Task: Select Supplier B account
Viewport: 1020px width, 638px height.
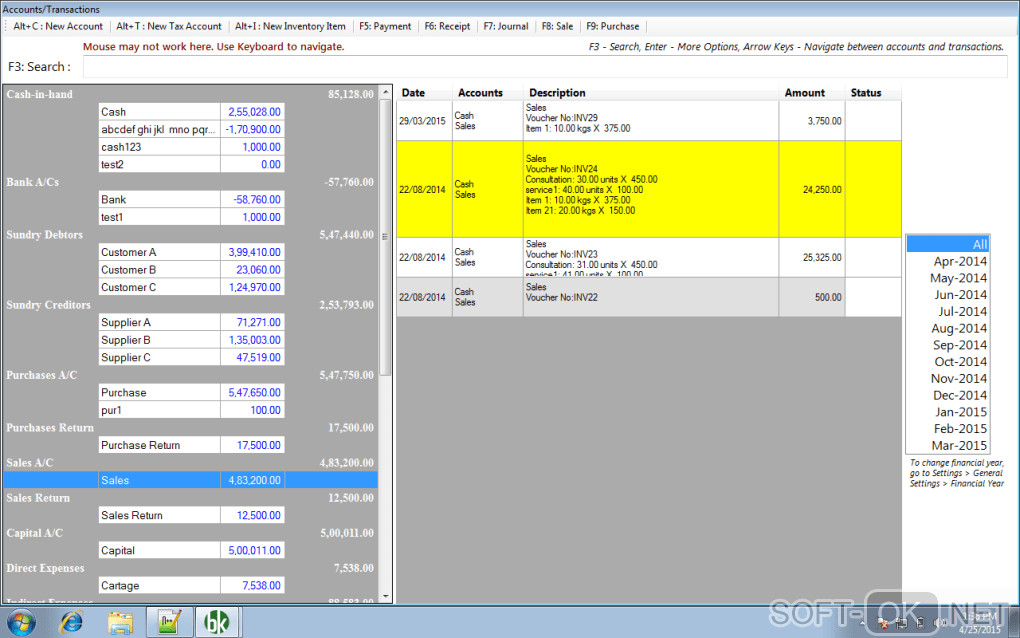Action: point(191,340)
